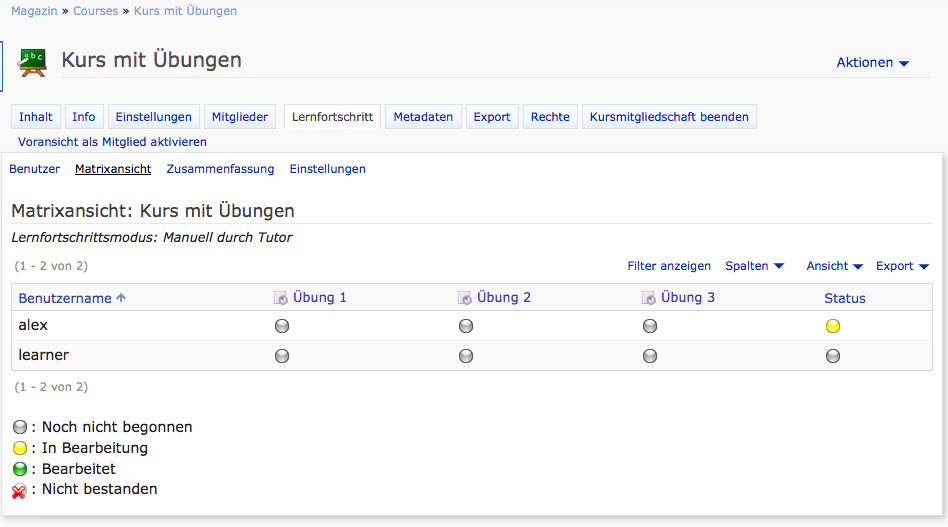Open the Einstellungen tab next to Info
Viewport: 948px width, 527px height.
tap(153, 117)
